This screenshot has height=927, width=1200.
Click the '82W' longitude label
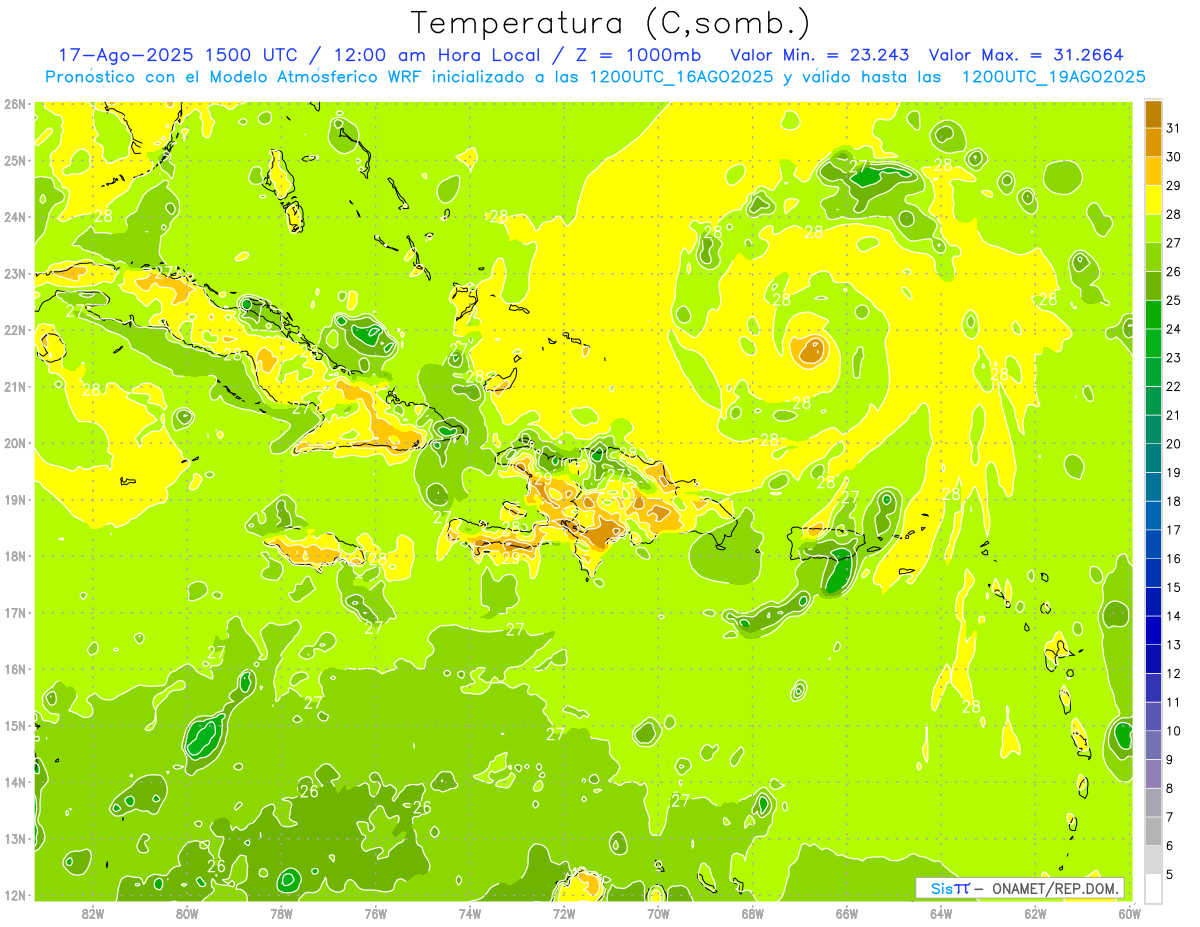click(92, 914)
